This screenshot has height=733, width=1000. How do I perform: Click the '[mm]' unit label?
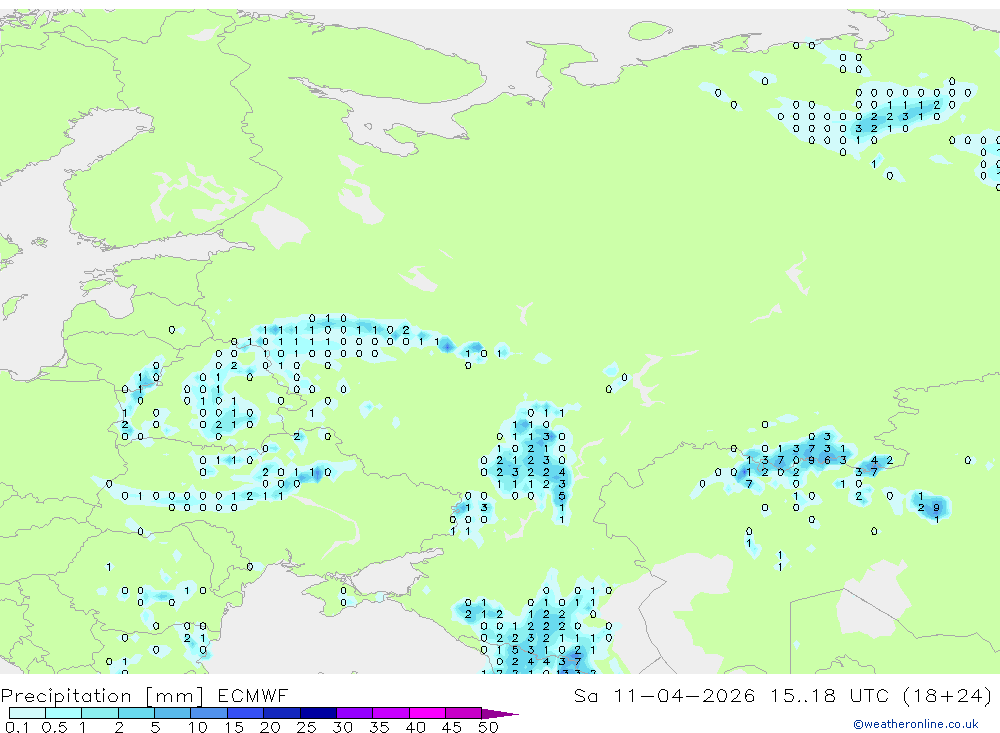click(x=175, y=696)
